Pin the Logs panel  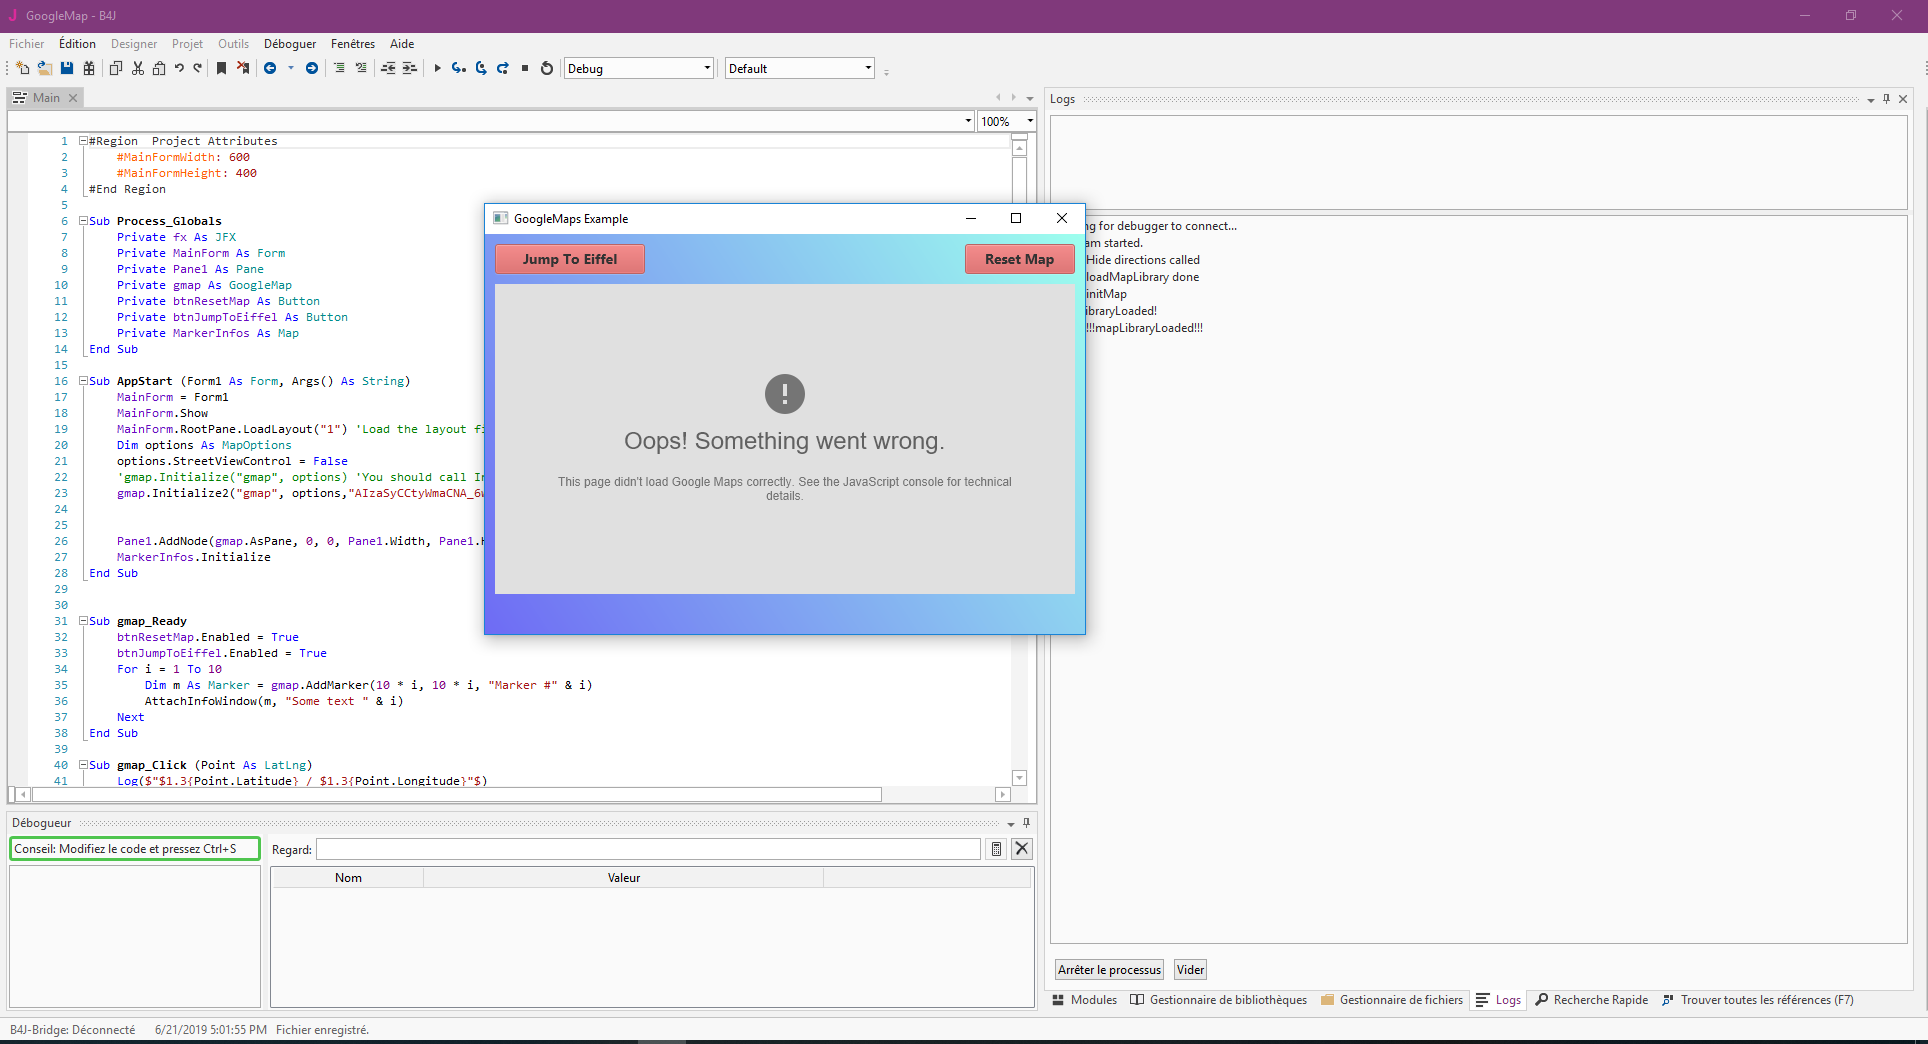[x=1886, y=99]
